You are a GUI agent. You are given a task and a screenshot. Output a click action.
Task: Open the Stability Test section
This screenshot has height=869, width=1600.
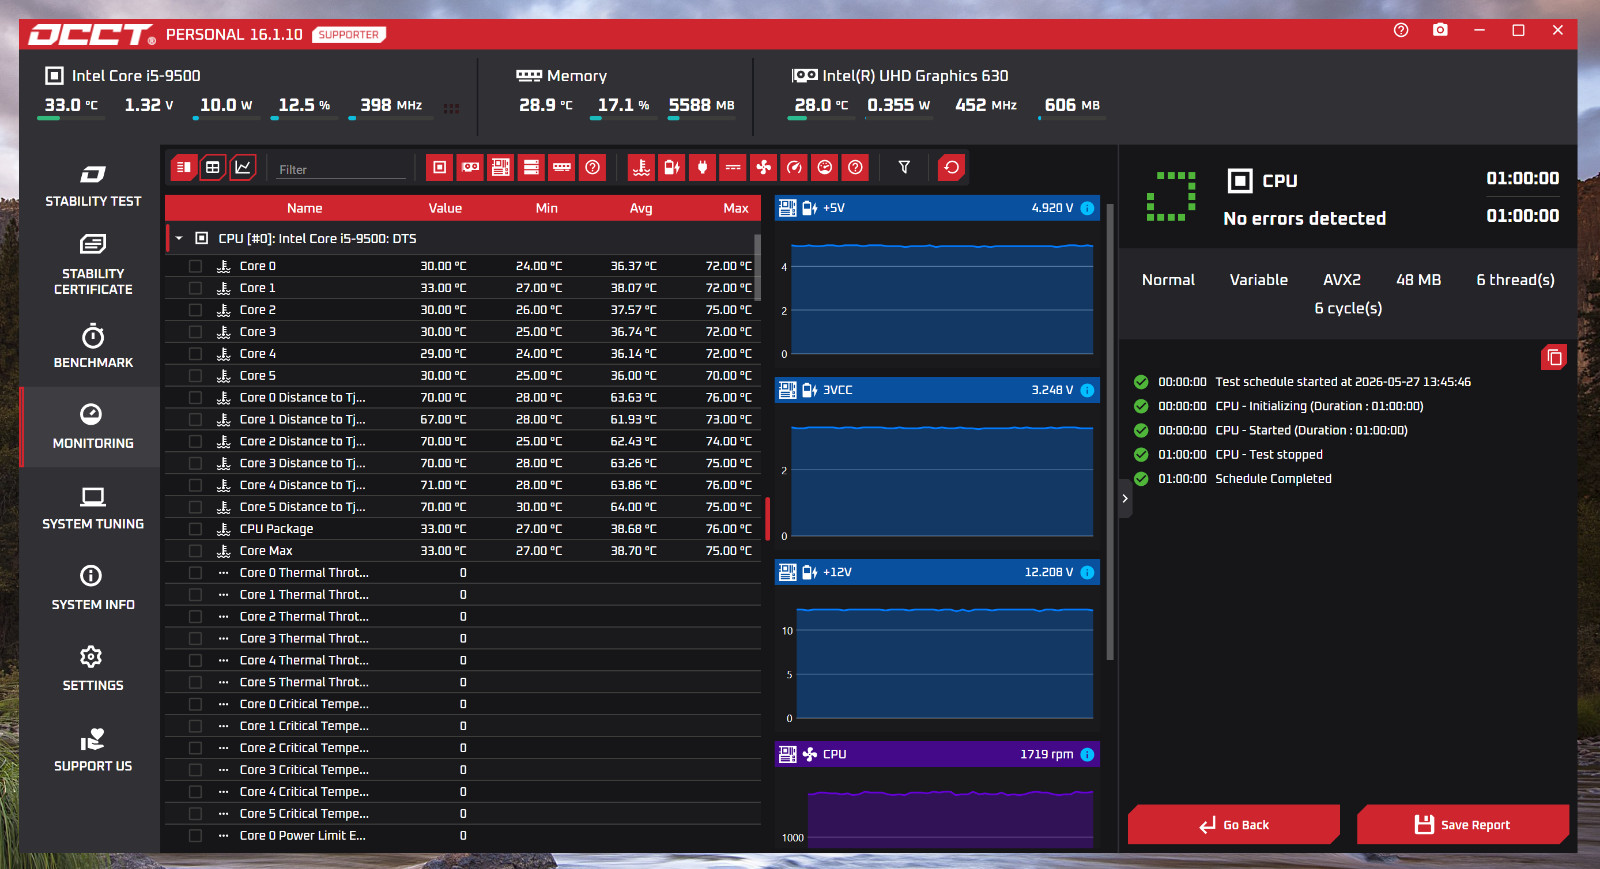coord(93,186)
